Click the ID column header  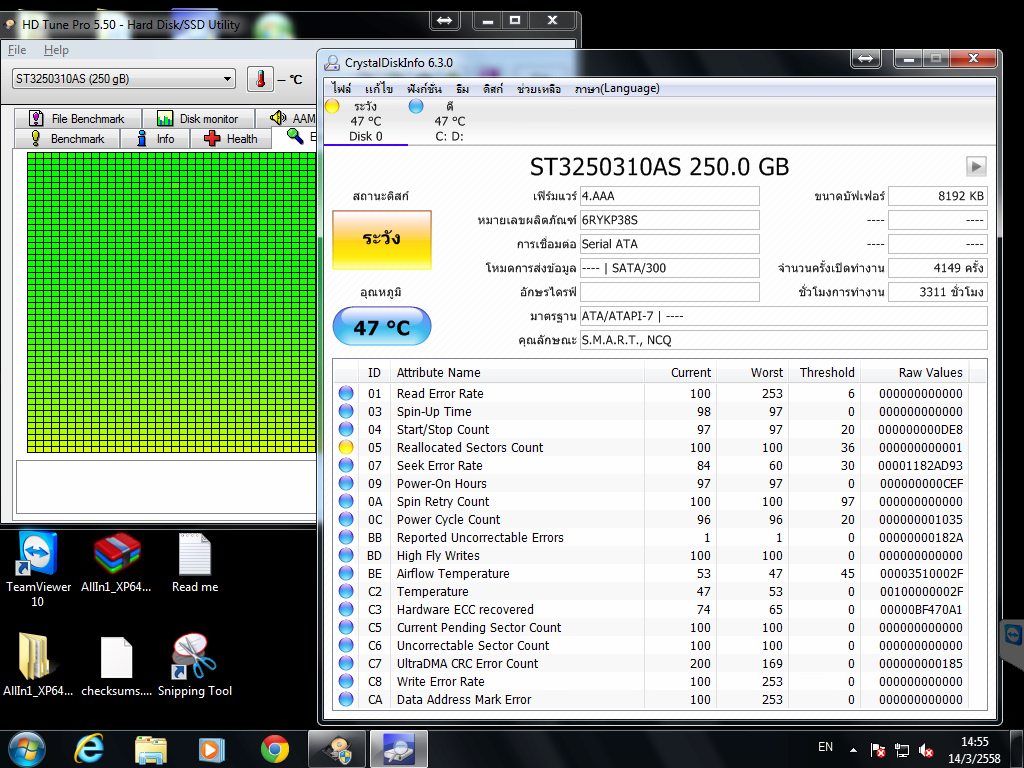[x=374, y=372]
